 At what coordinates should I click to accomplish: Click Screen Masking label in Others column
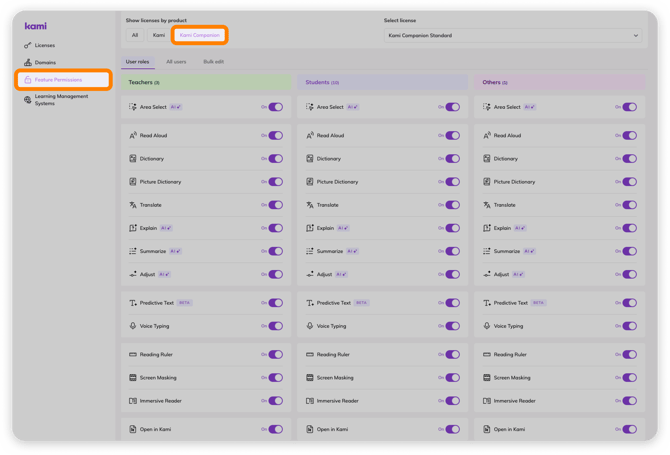coord(512,378)
